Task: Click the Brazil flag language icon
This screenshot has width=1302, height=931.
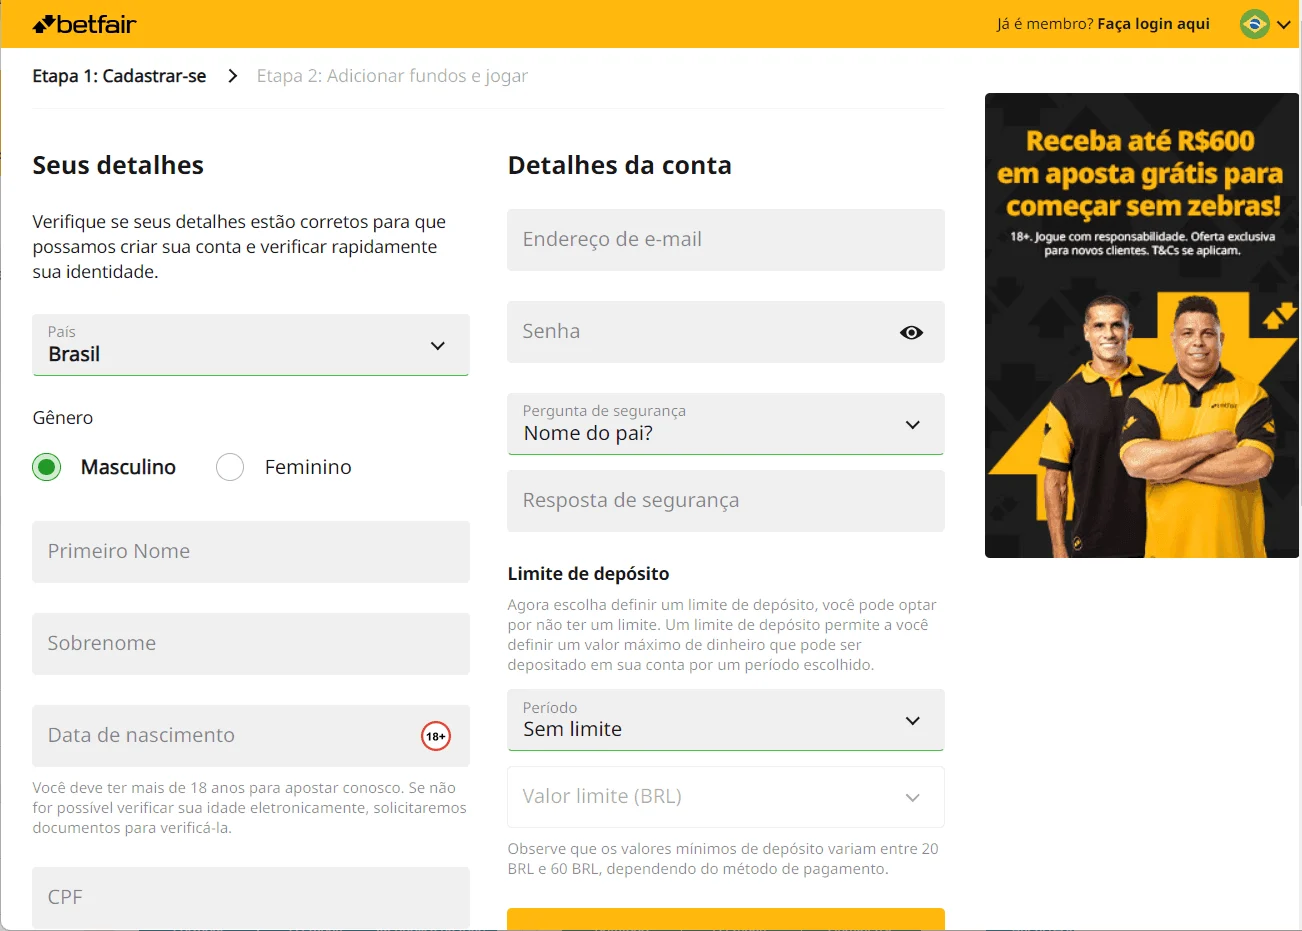Action: (x=1254, y=24)
